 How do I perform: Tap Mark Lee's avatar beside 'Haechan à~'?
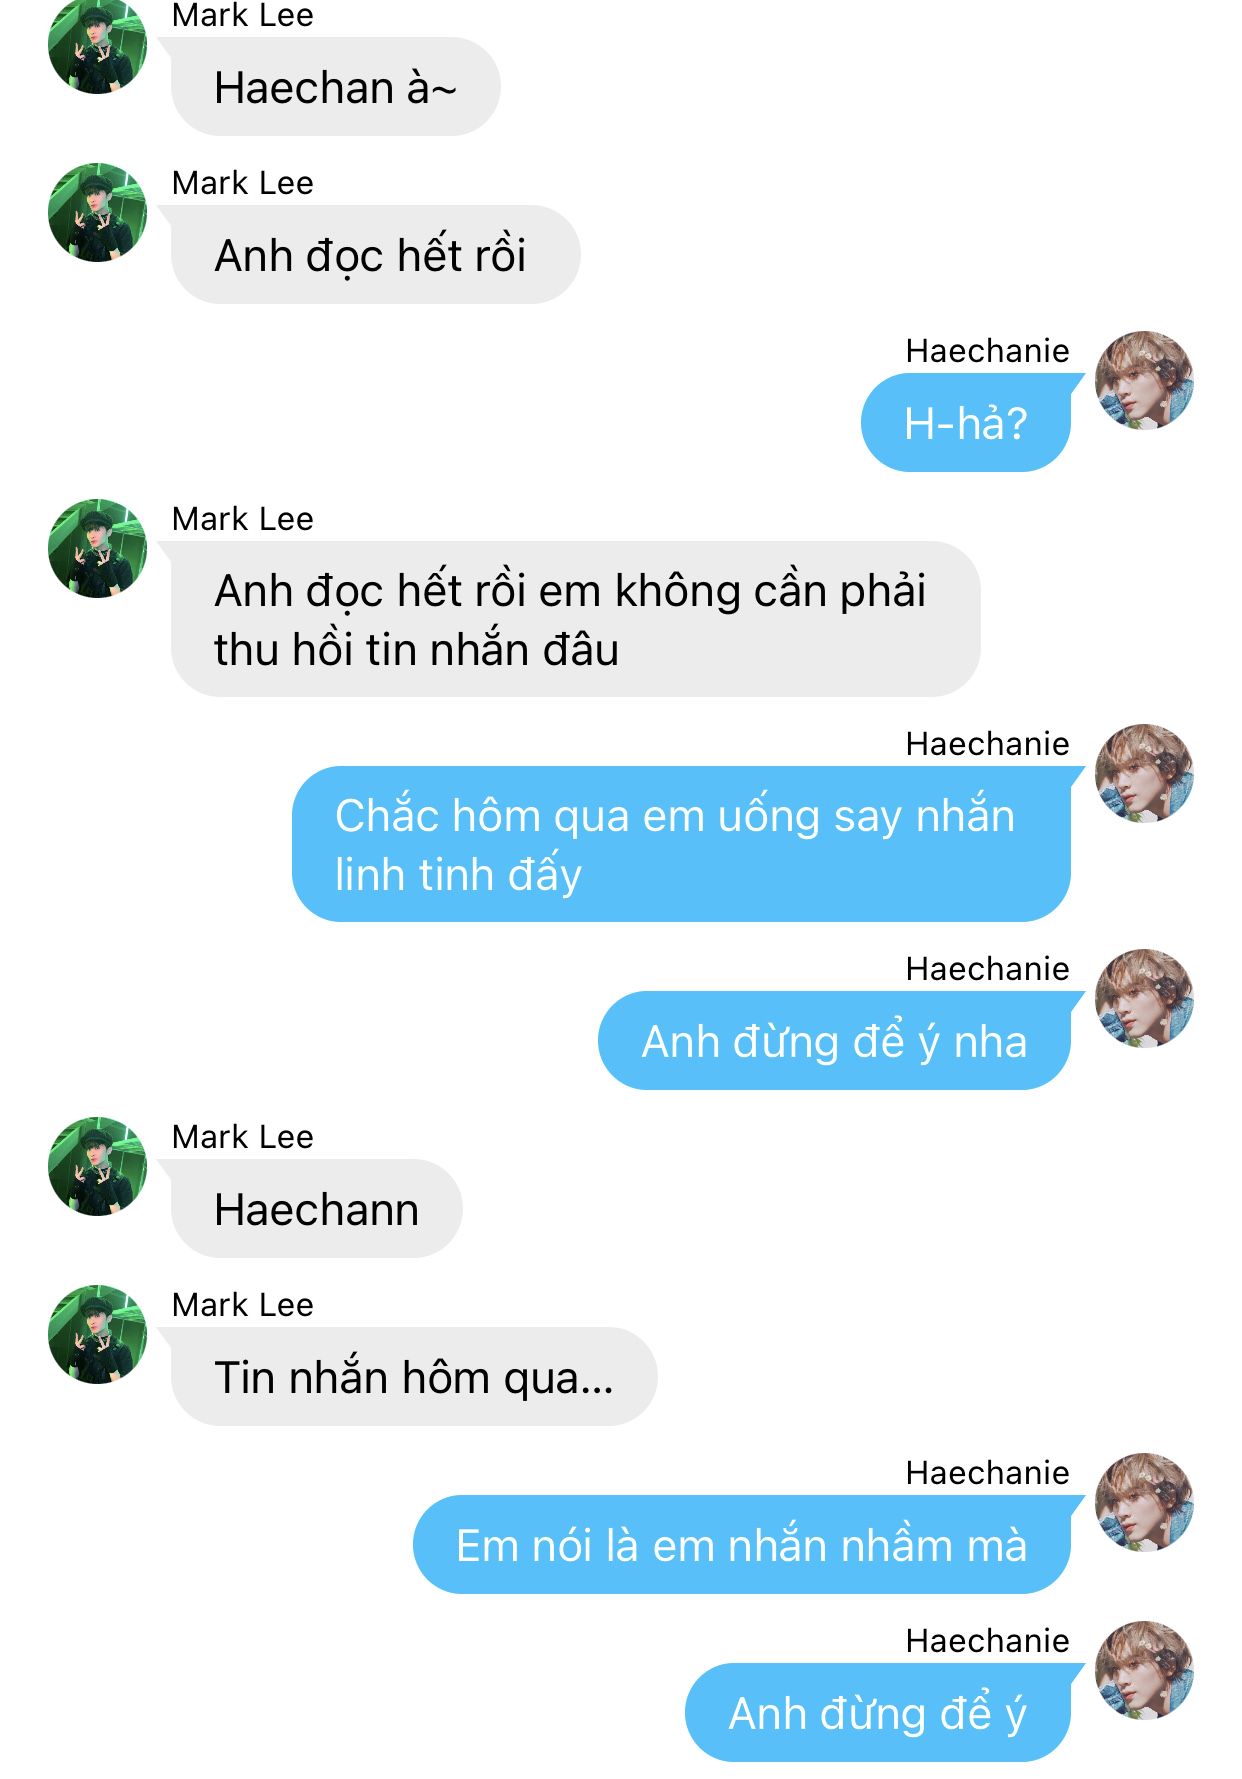point(97,45)
